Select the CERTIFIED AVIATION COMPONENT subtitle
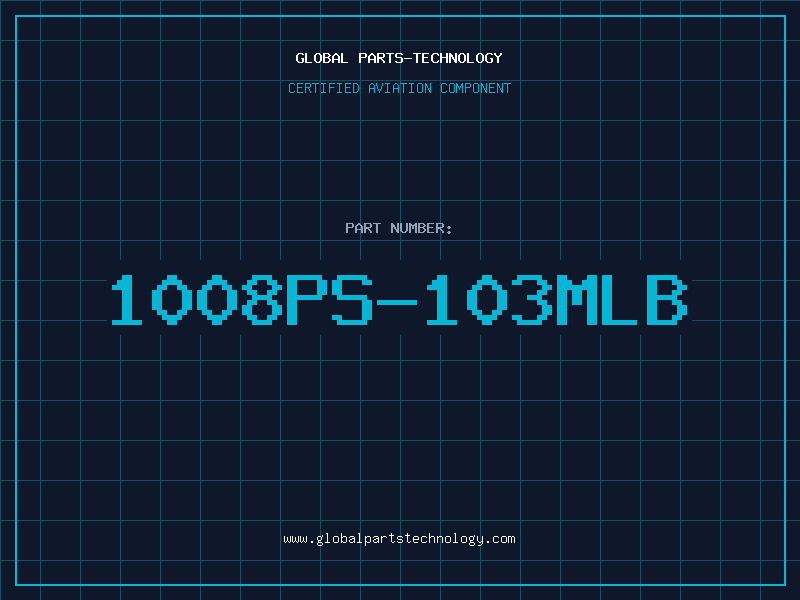 [399, 88]
